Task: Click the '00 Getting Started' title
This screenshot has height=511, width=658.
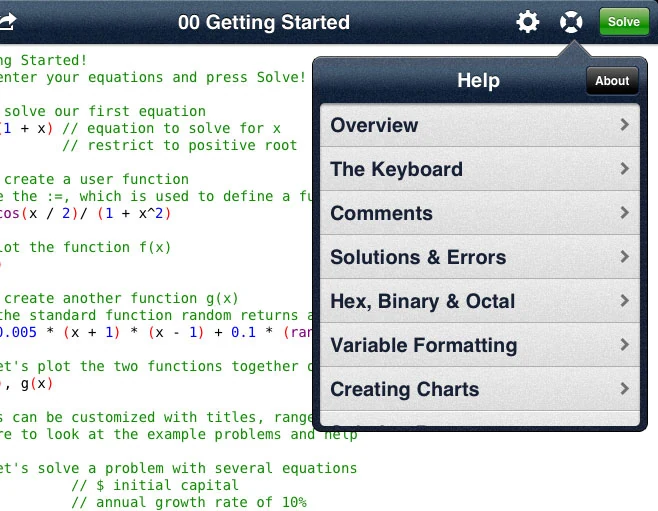Action: [264, 22]
